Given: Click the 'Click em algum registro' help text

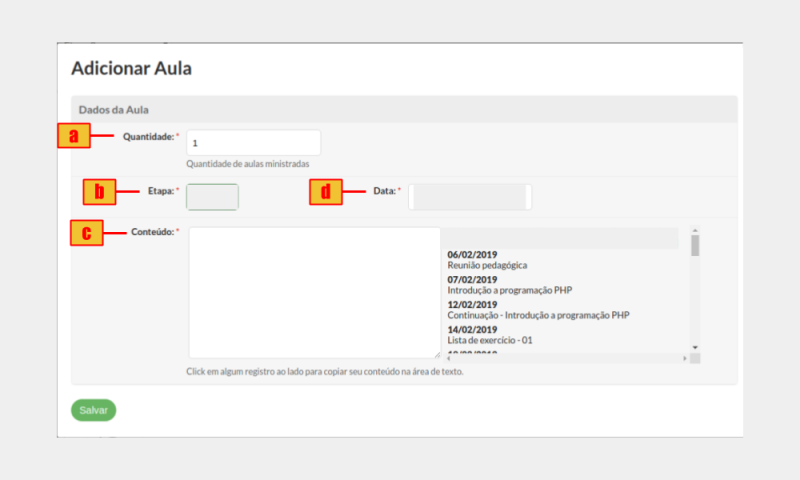Looking at the screenshot, I should pyautogui.click(x=325, y=371).
